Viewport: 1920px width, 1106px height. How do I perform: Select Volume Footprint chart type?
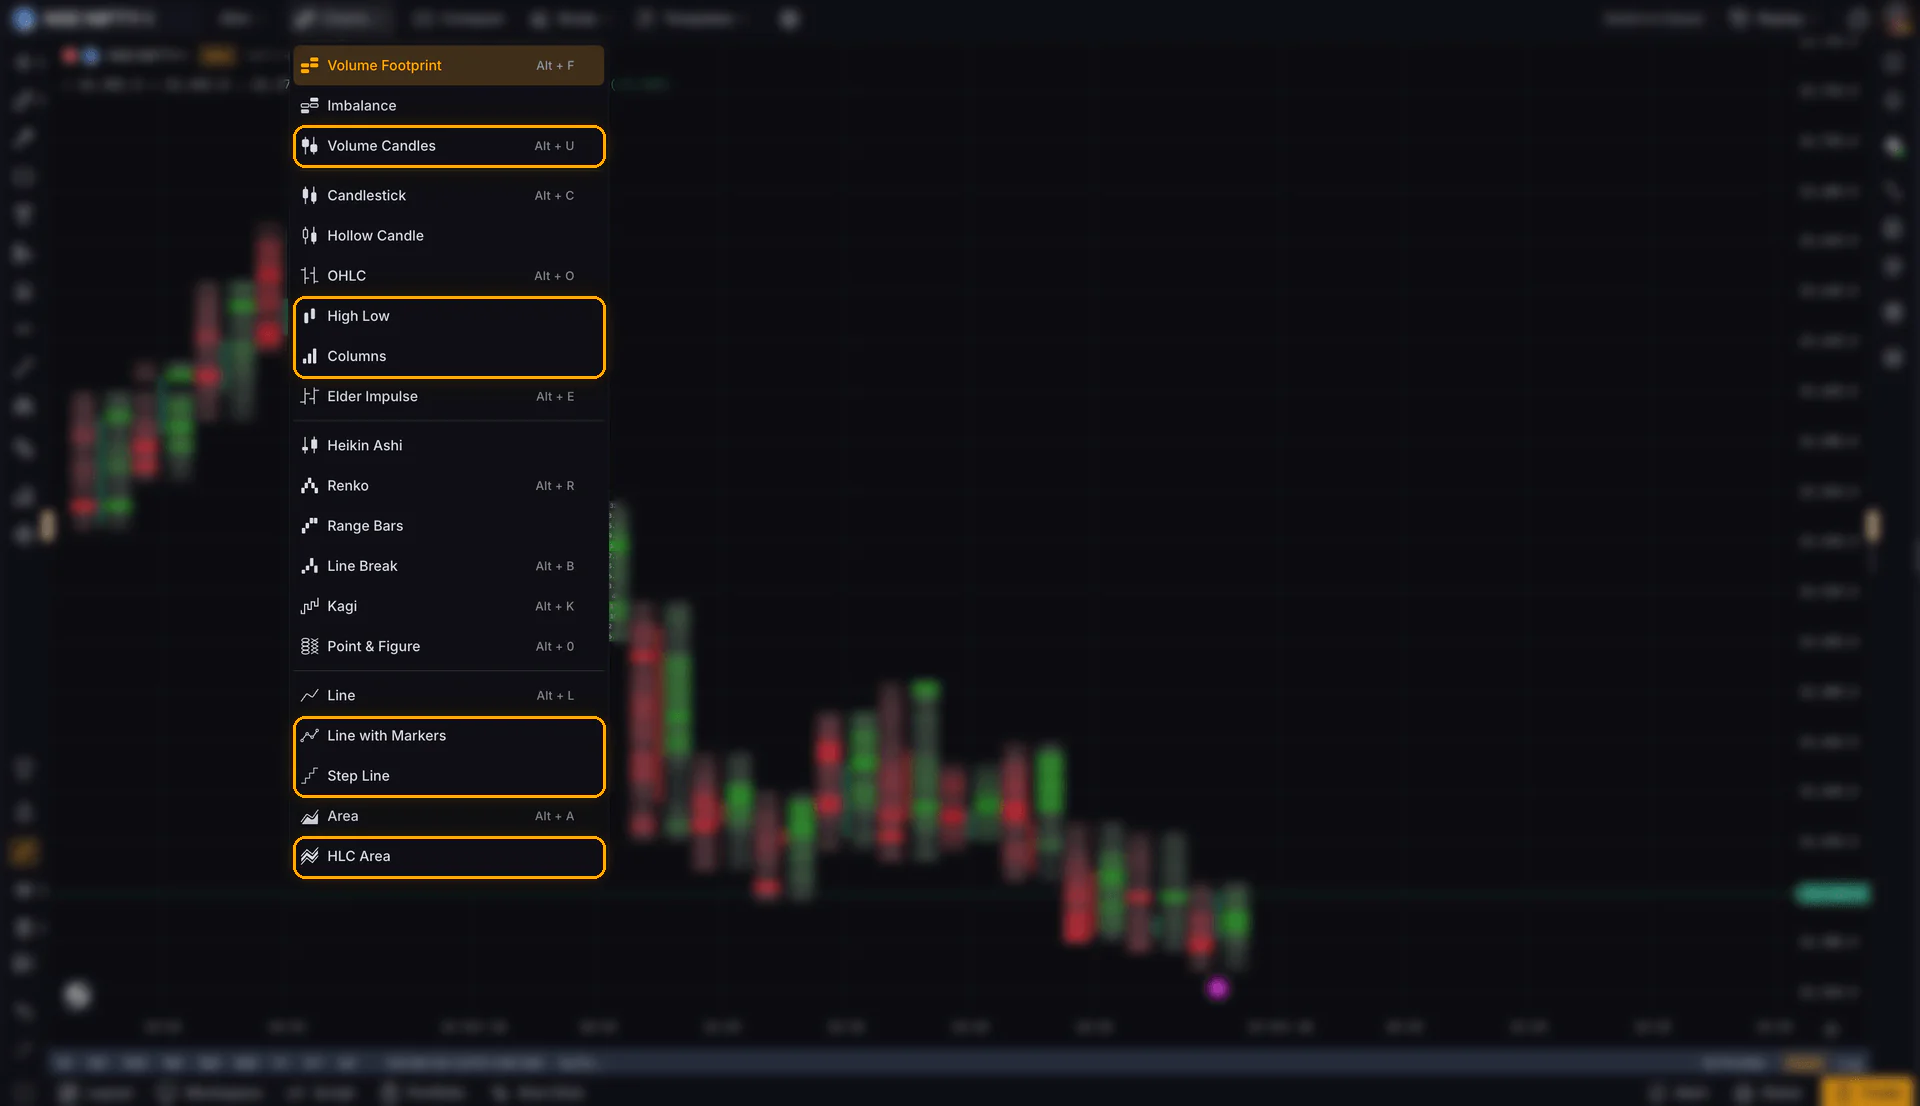(x=448, y=65)
